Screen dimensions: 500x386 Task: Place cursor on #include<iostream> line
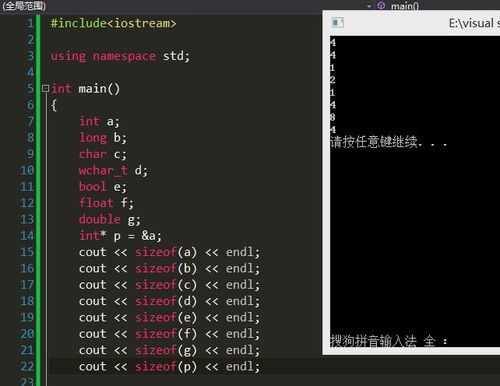click(113, 23)
